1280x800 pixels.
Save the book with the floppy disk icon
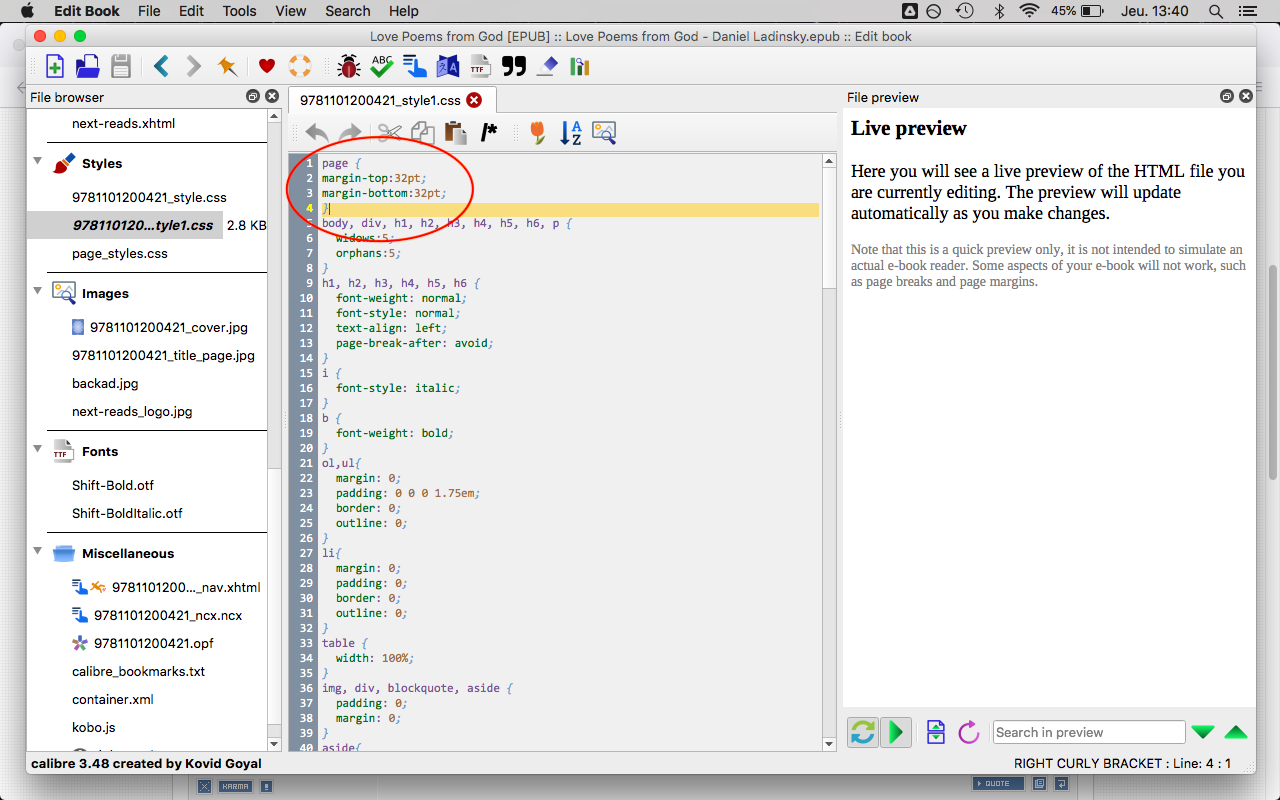pyautogui.click(x=121, y=67)
